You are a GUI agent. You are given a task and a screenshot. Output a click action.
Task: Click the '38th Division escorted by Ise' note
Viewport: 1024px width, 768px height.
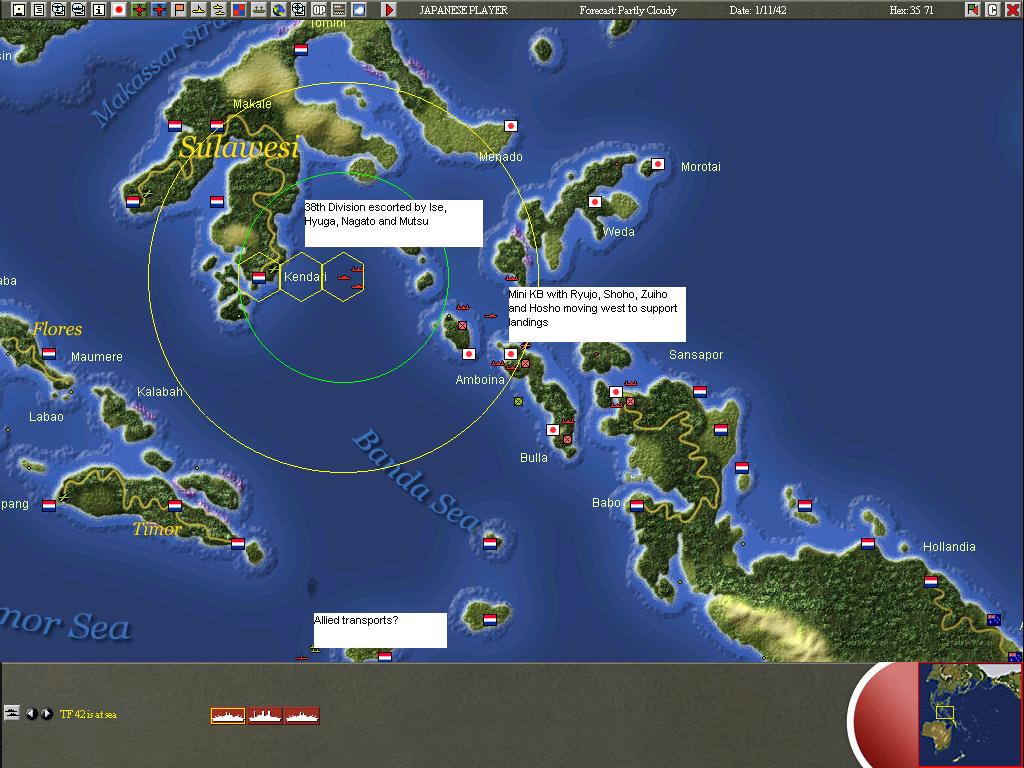[394, 223]
